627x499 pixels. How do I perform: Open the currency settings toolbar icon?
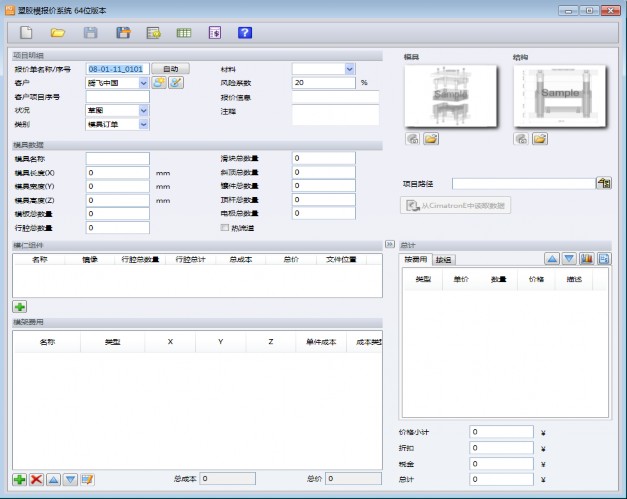(x=214, y=33)
